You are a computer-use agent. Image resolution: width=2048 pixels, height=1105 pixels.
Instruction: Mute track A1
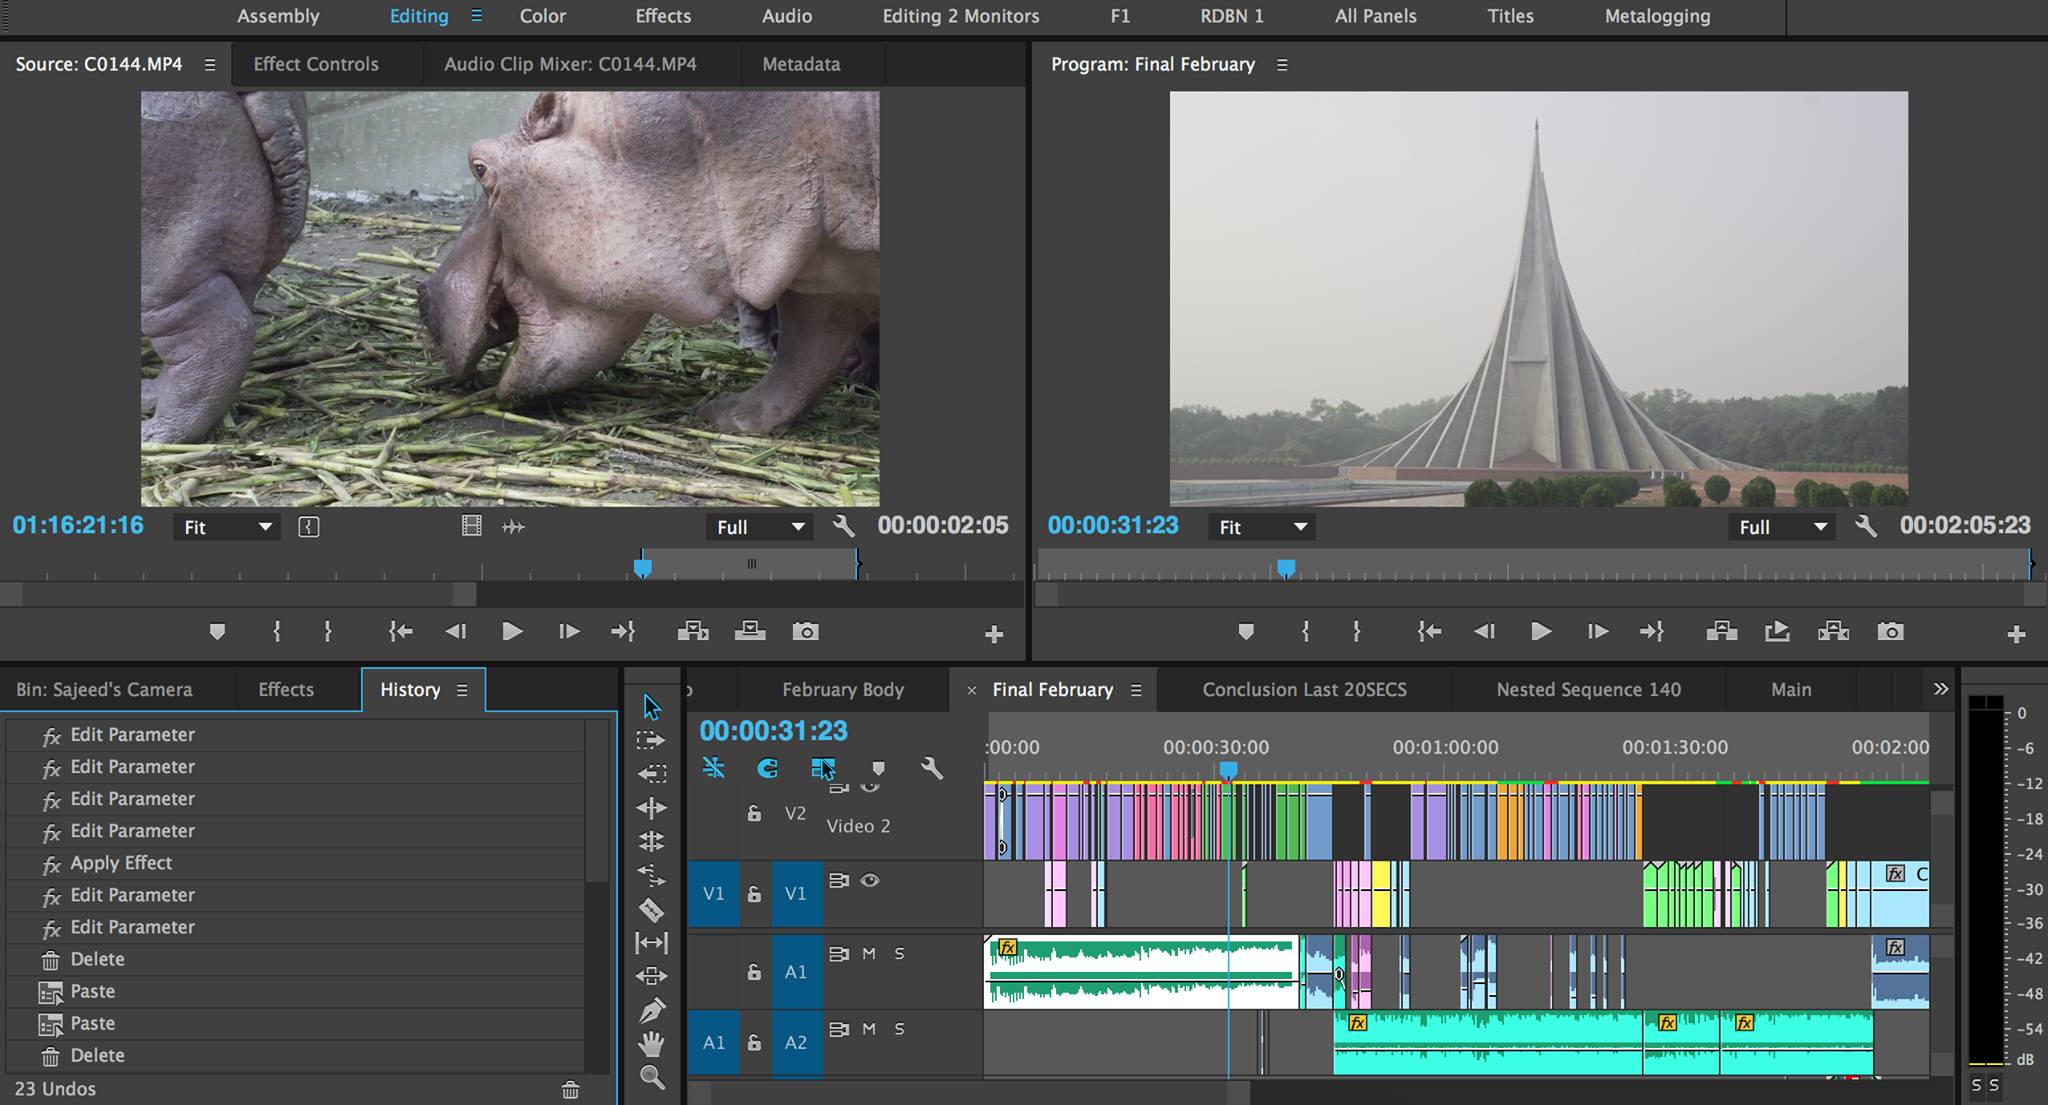[x=869, y=953]
